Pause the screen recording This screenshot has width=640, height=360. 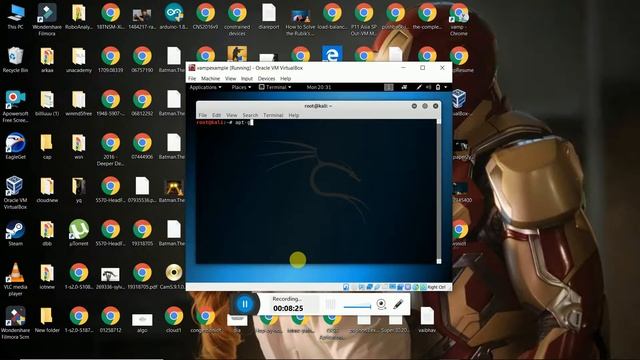(245, 304)
